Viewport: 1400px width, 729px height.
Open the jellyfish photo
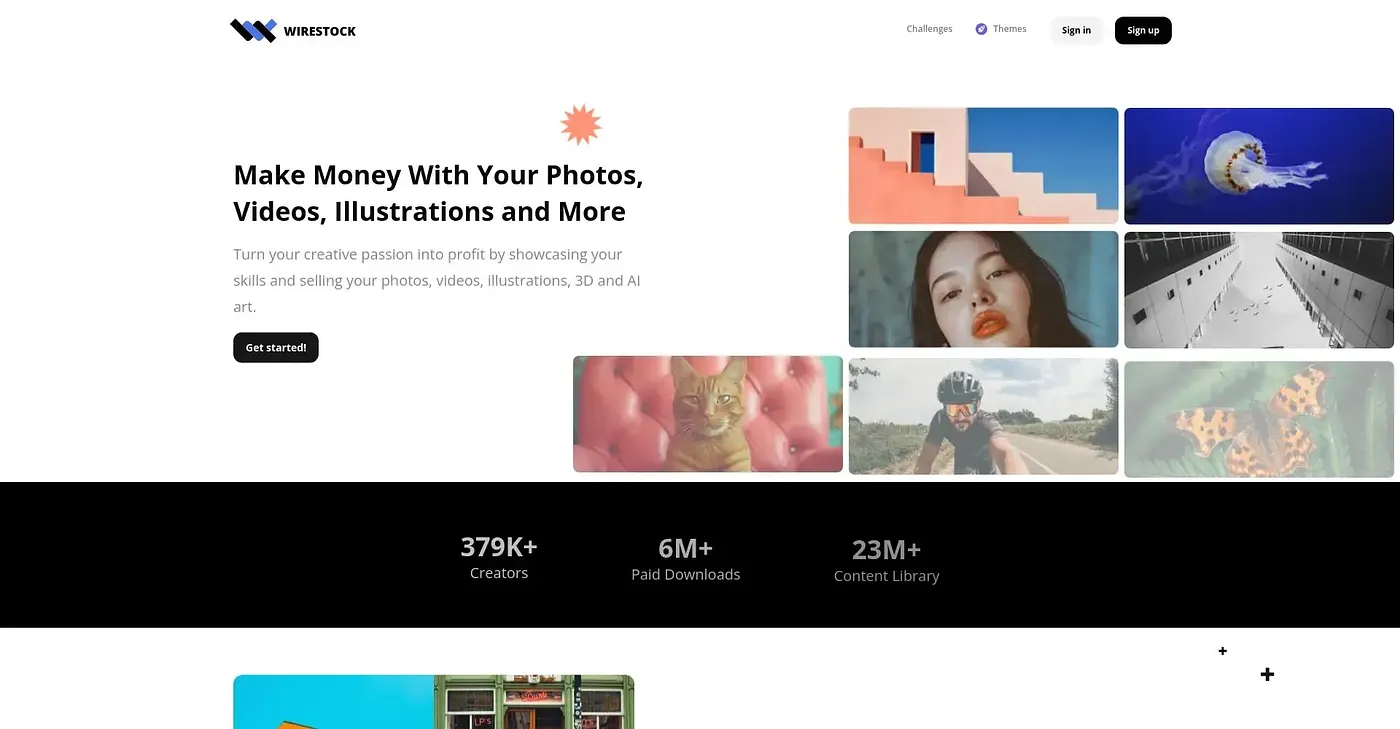point(1259,166)
